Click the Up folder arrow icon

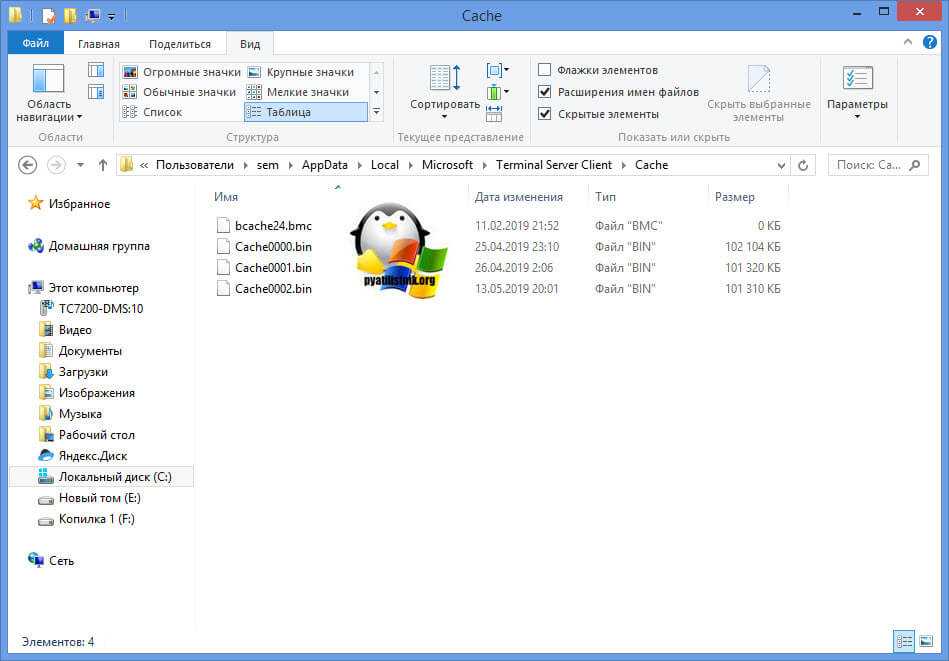pos(102,165)
